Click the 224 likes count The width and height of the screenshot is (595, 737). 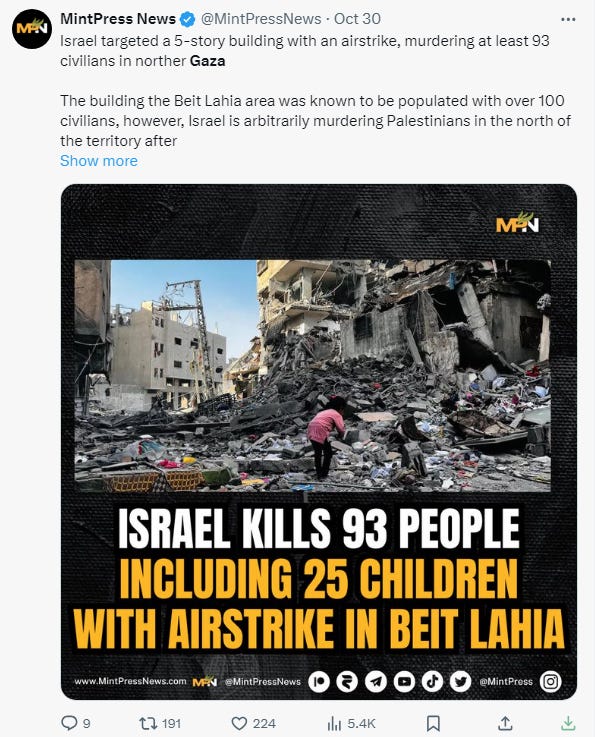pyautogui.click(x=264, y=723)
